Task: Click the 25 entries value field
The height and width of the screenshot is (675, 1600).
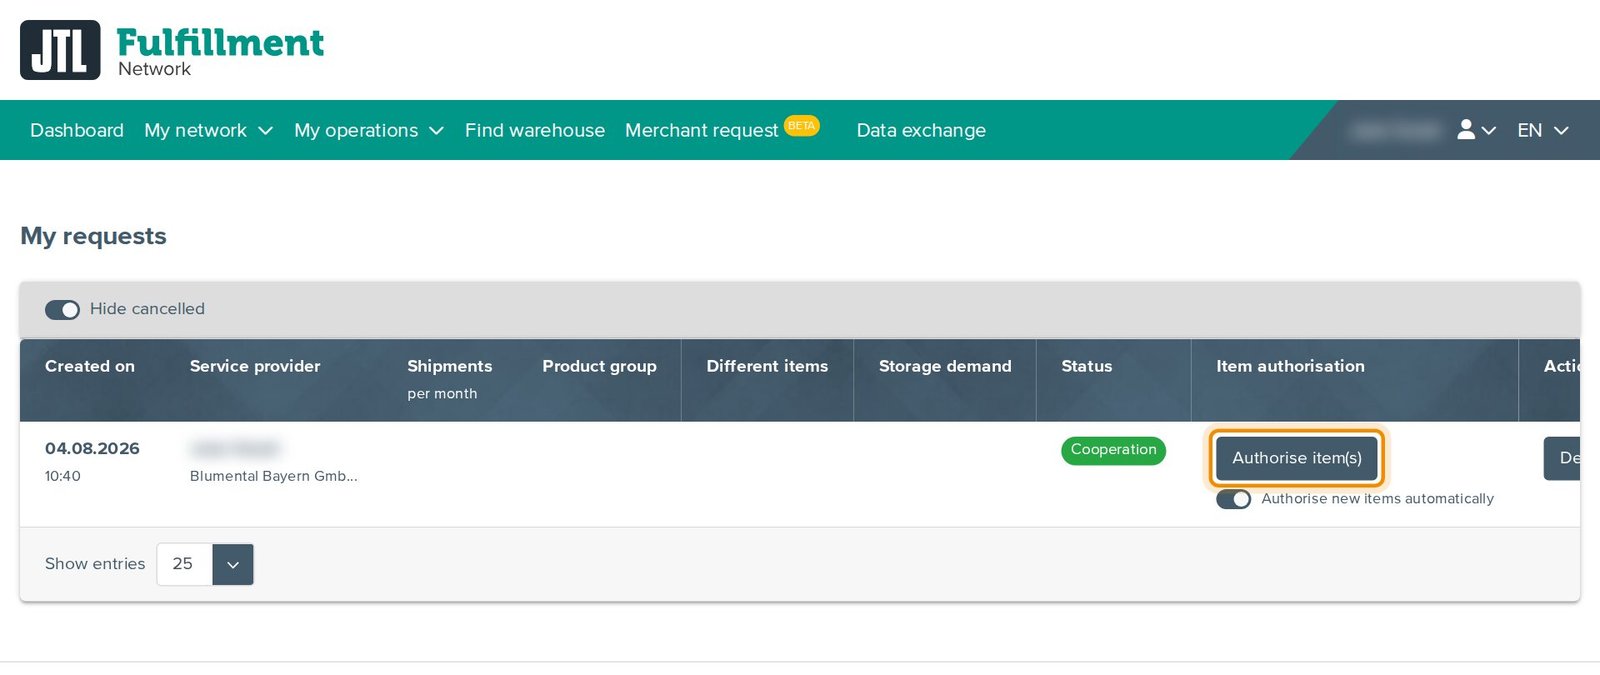Action: click(x=184, y=564)
